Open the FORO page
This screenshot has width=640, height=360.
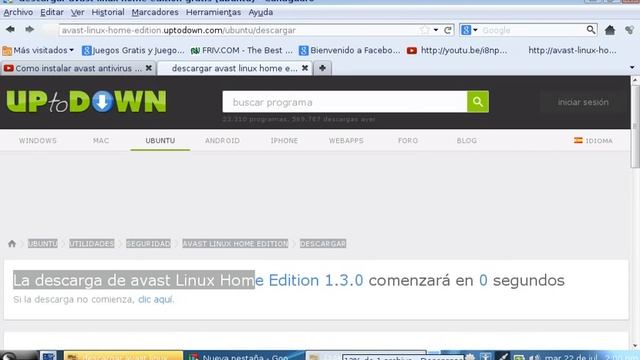point(408,140)
